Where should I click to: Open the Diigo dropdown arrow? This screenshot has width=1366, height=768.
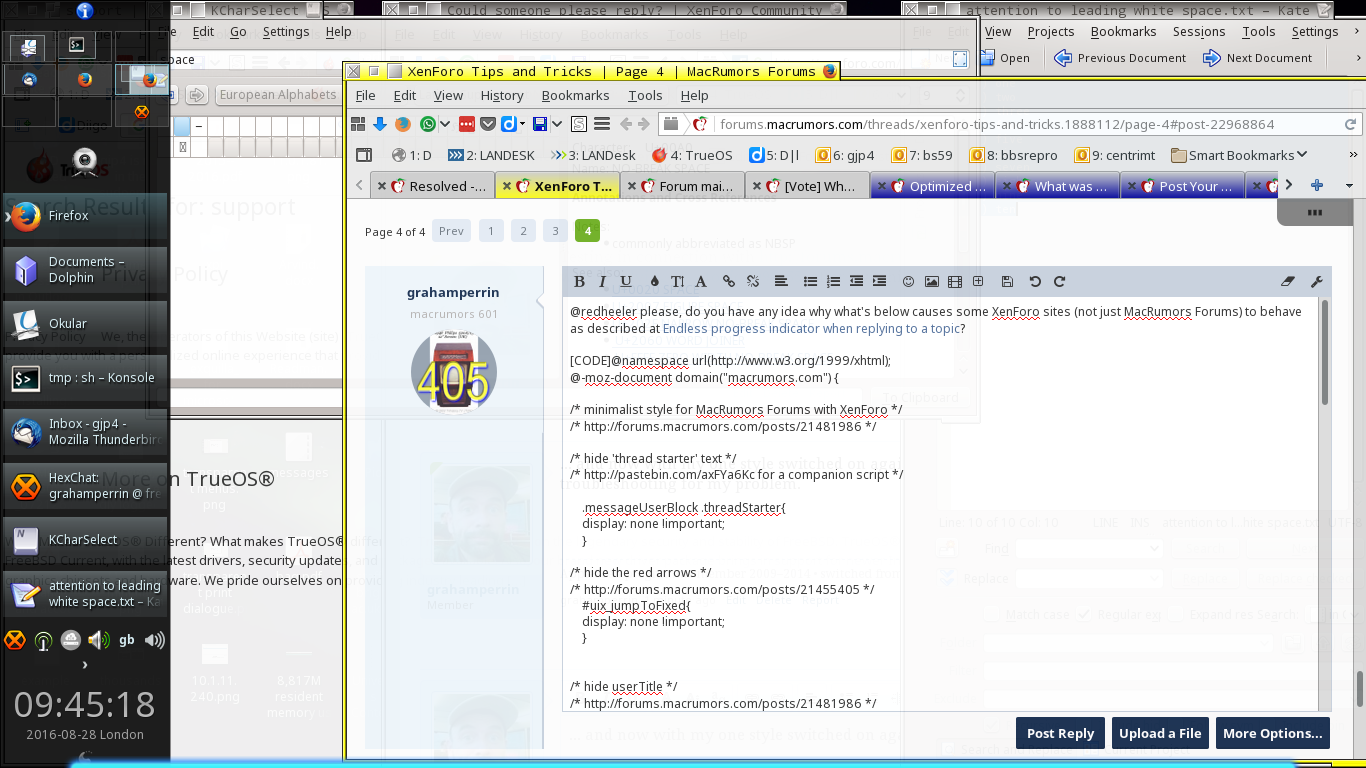pos(523,124)
